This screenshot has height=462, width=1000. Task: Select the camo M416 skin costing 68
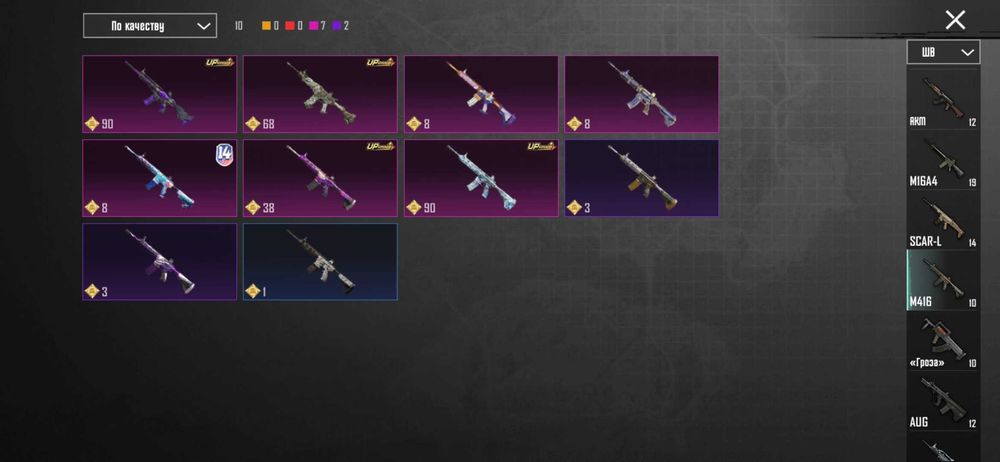(320, 94)
